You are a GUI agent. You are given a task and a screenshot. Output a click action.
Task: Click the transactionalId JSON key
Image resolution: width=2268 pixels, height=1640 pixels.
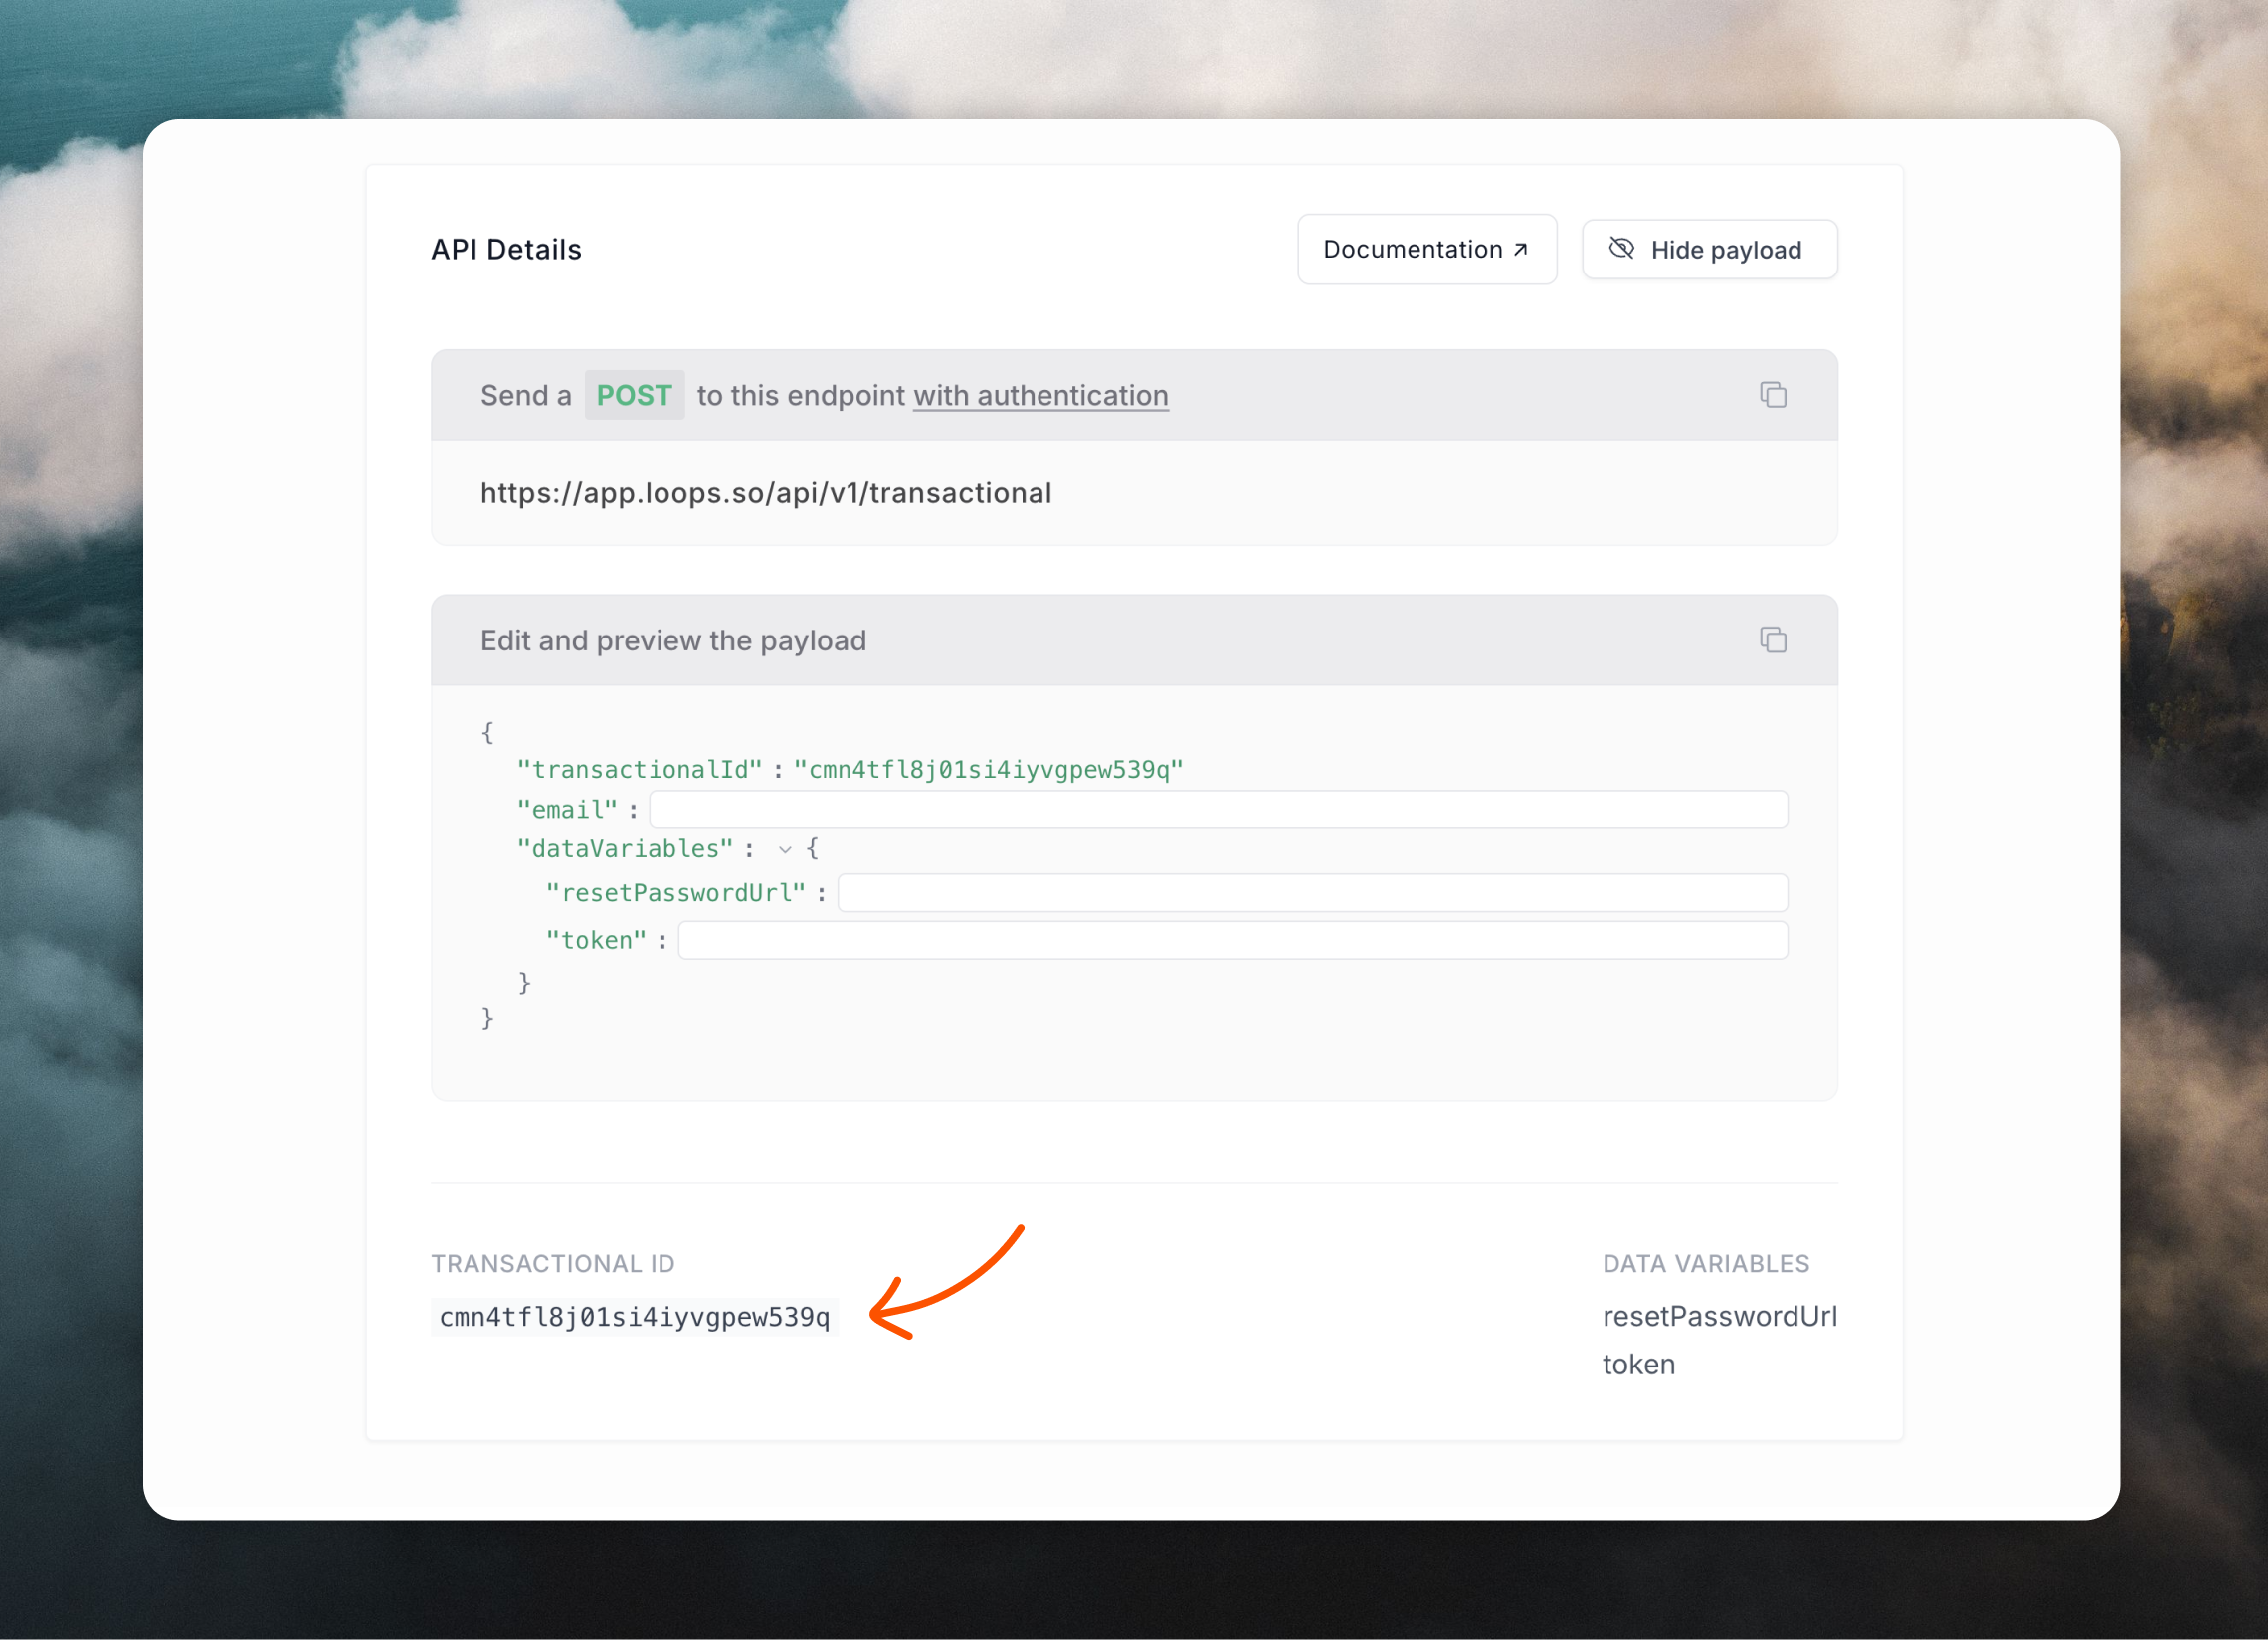pos(639,768)
